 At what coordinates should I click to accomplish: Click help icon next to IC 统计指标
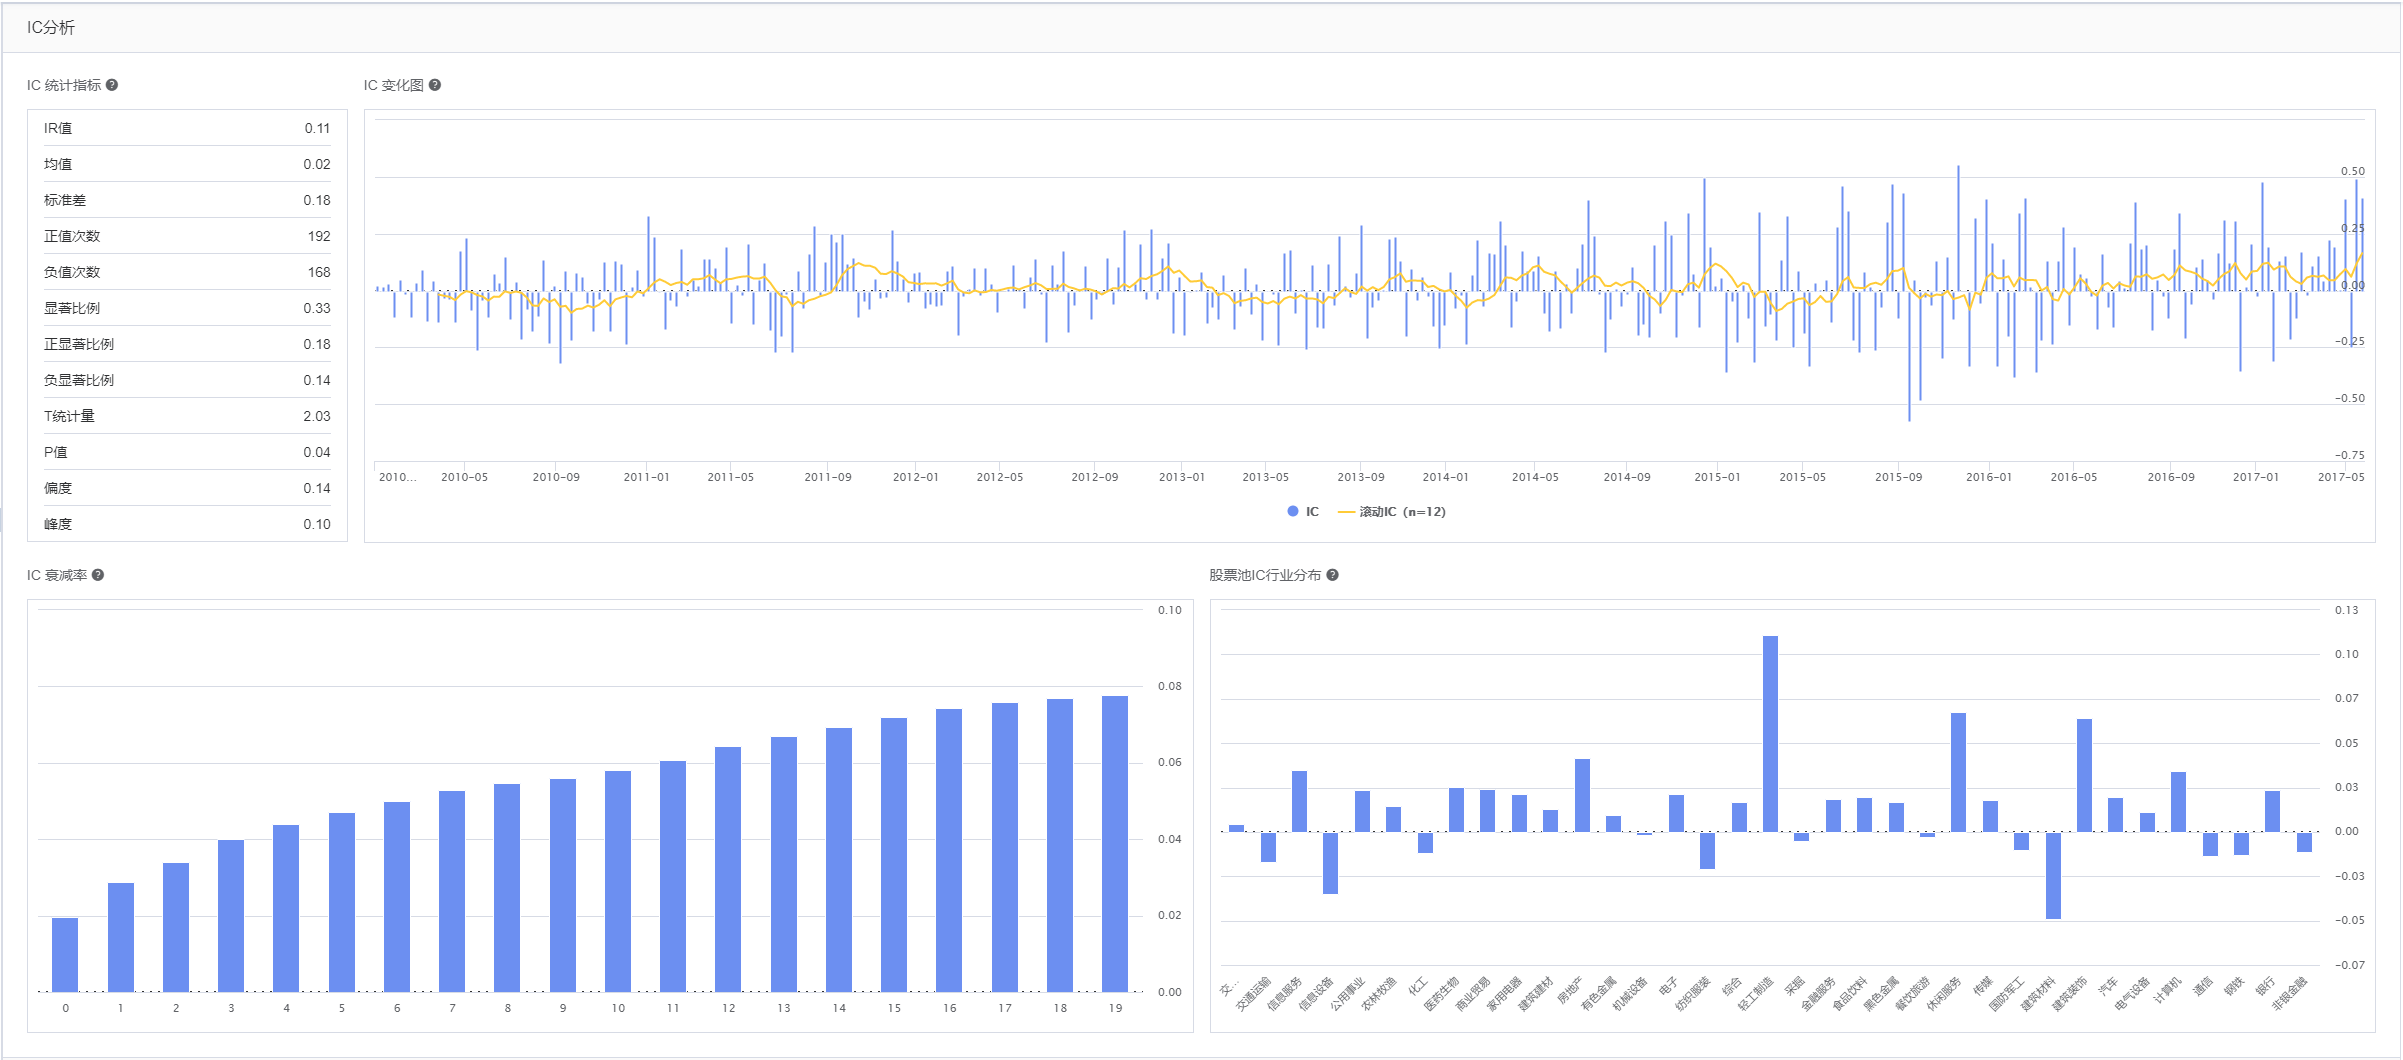pos(112,85)
